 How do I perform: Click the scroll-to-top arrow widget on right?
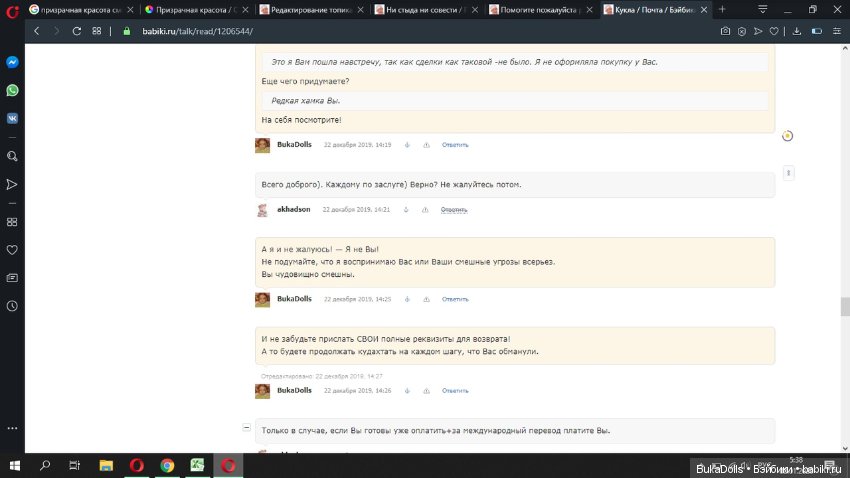click(x=788, y=173)
